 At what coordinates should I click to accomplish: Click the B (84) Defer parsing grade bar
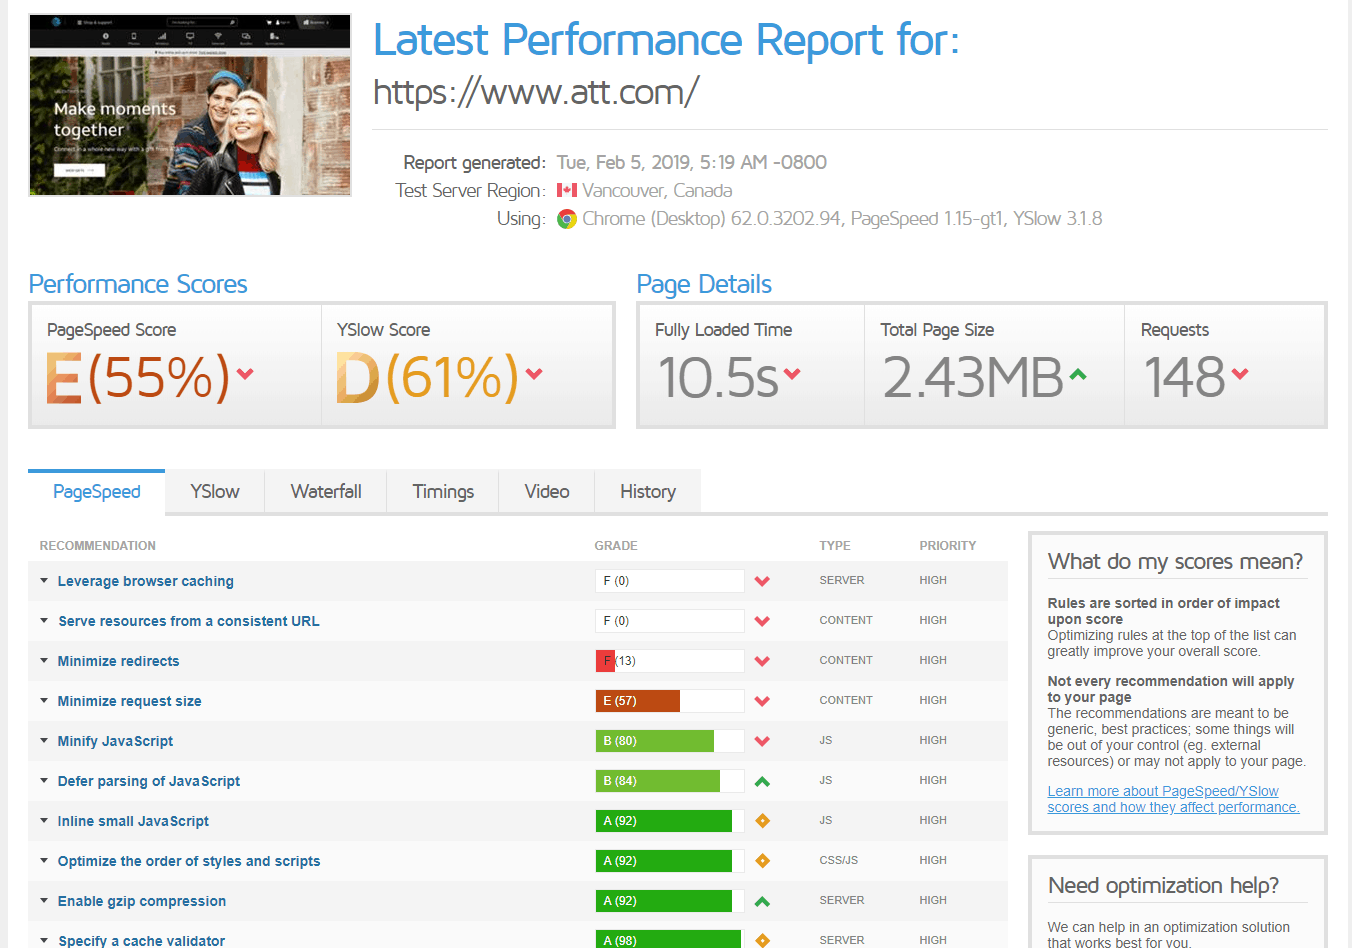tap(670, 781)
